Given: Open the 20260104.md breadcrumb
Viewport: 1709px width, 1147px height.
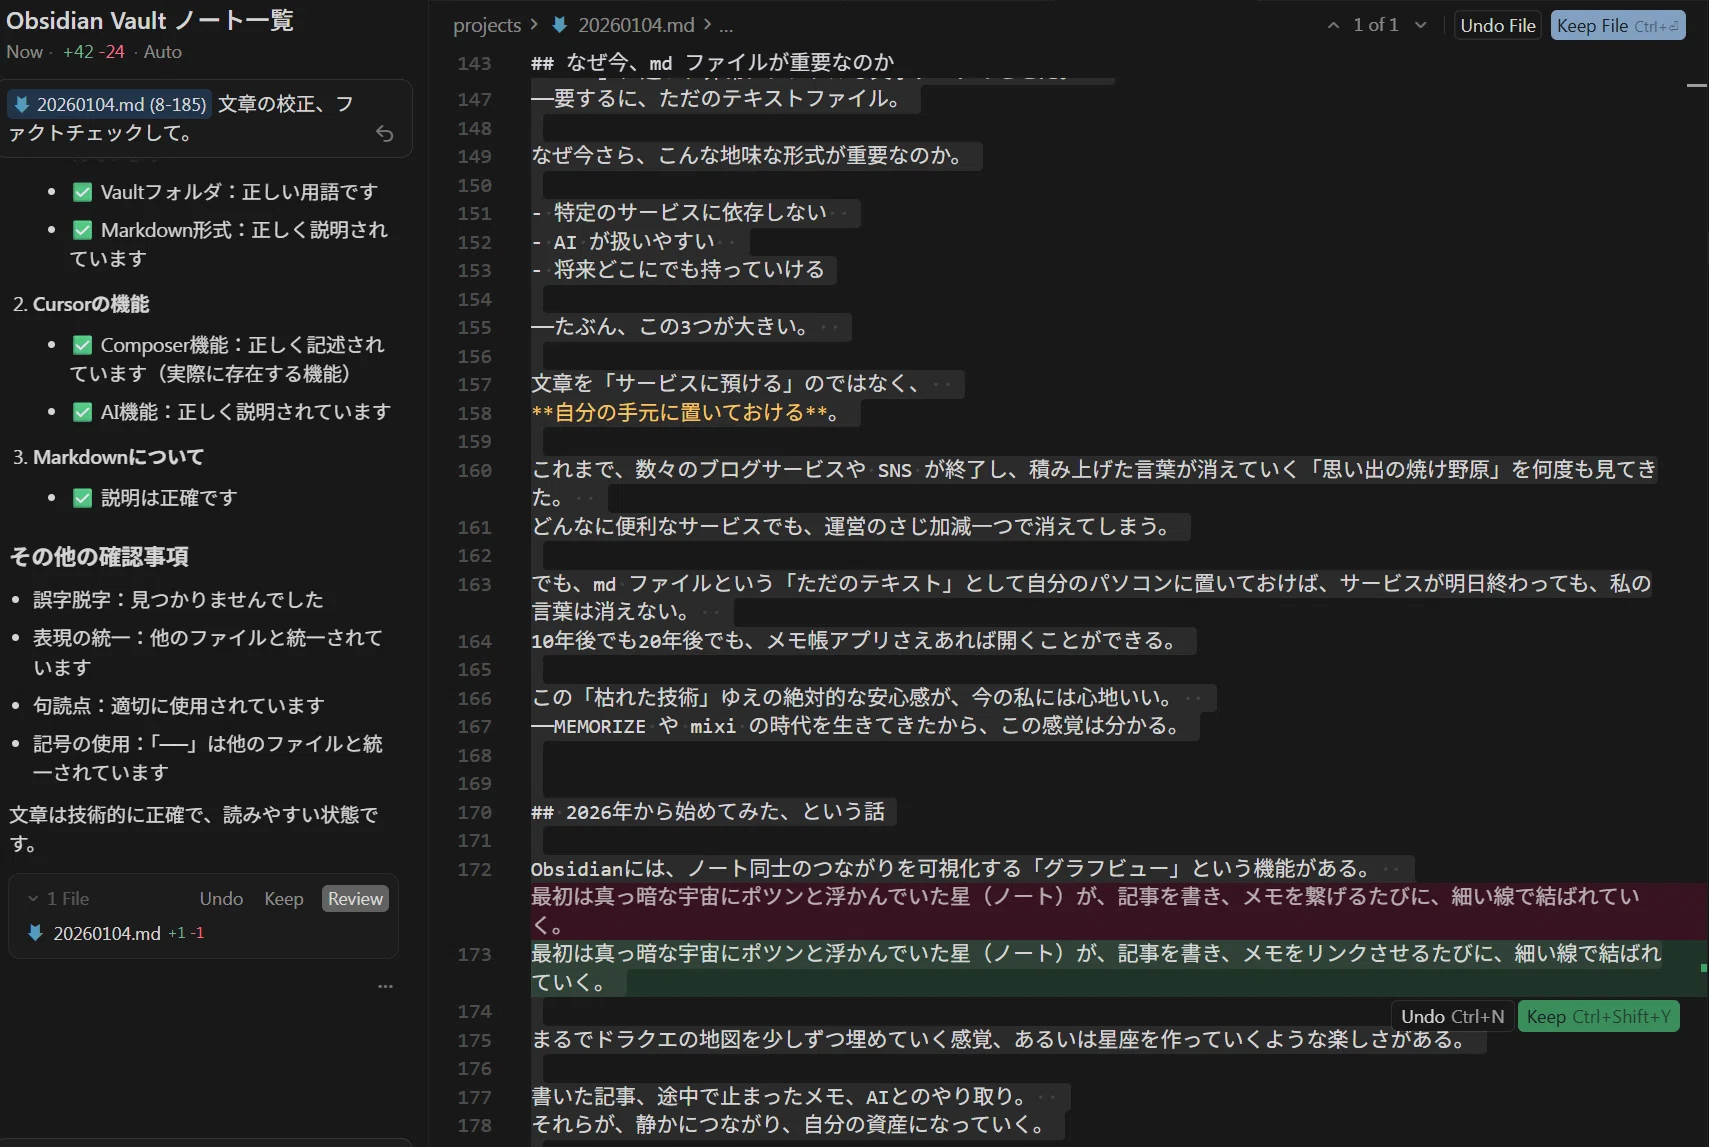Looking at the screenshot, I should tap(636, 25).
